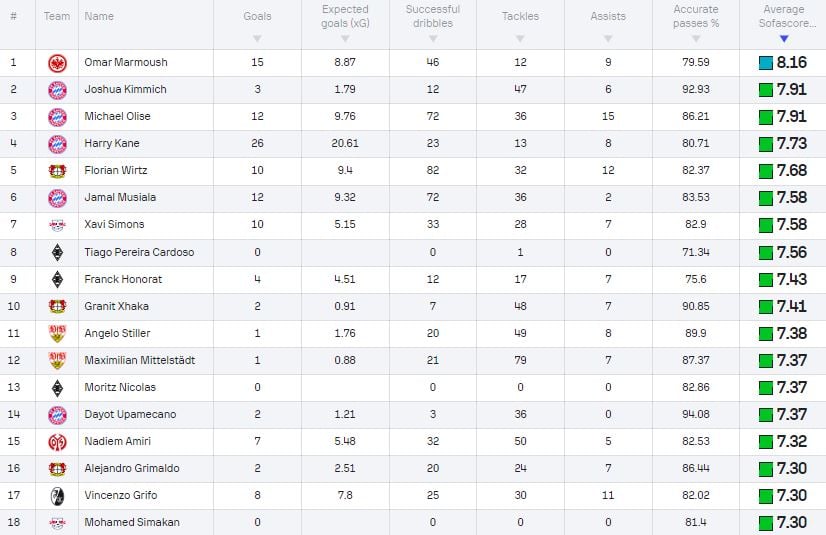Sort by Expected goals (xG) arrow
This screenshot has height=535, width=826.
pyautogui.click(x=345, y=38)
